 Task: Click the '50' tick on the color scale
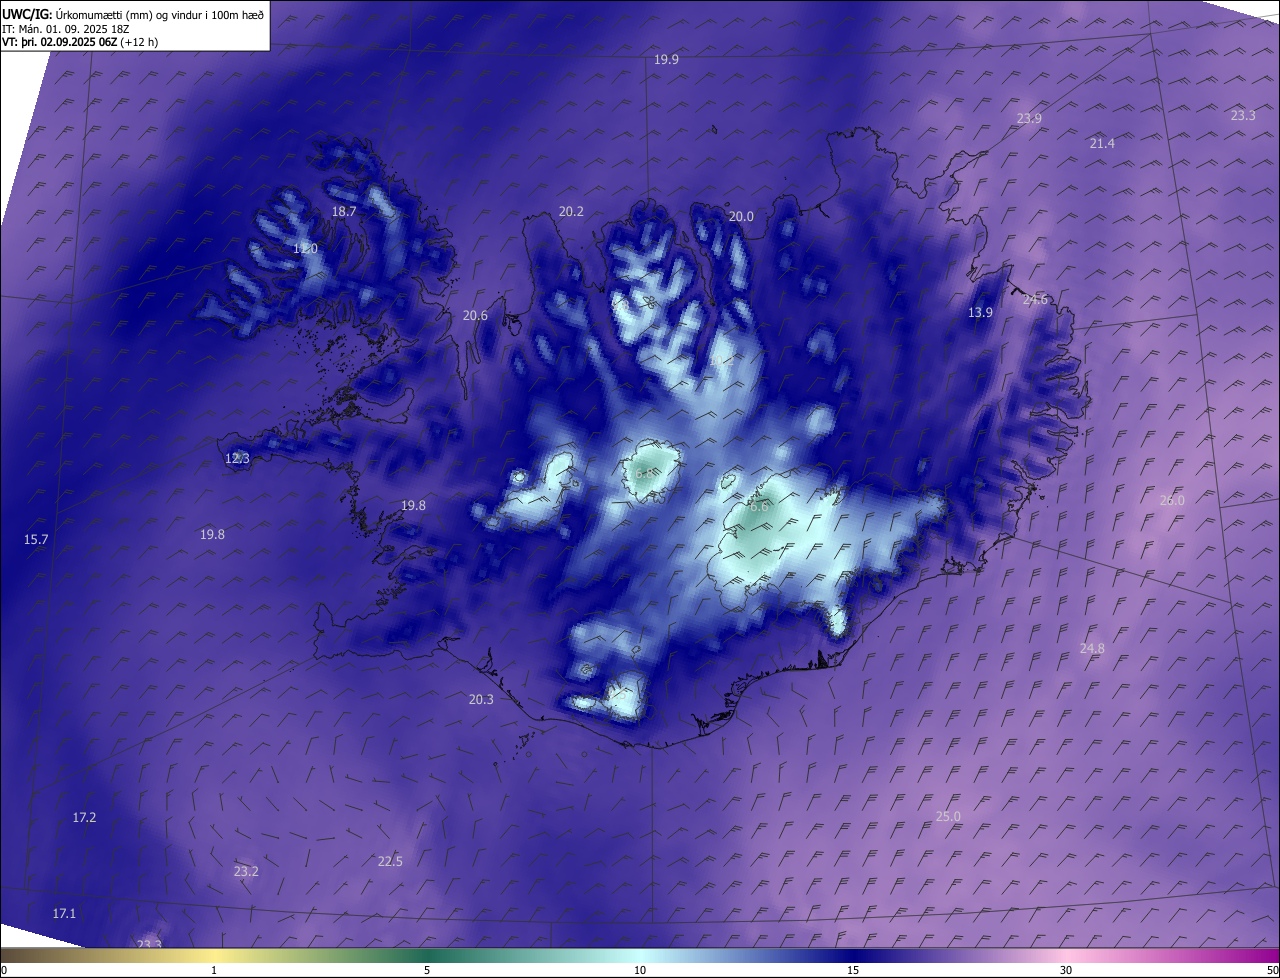1273,971
